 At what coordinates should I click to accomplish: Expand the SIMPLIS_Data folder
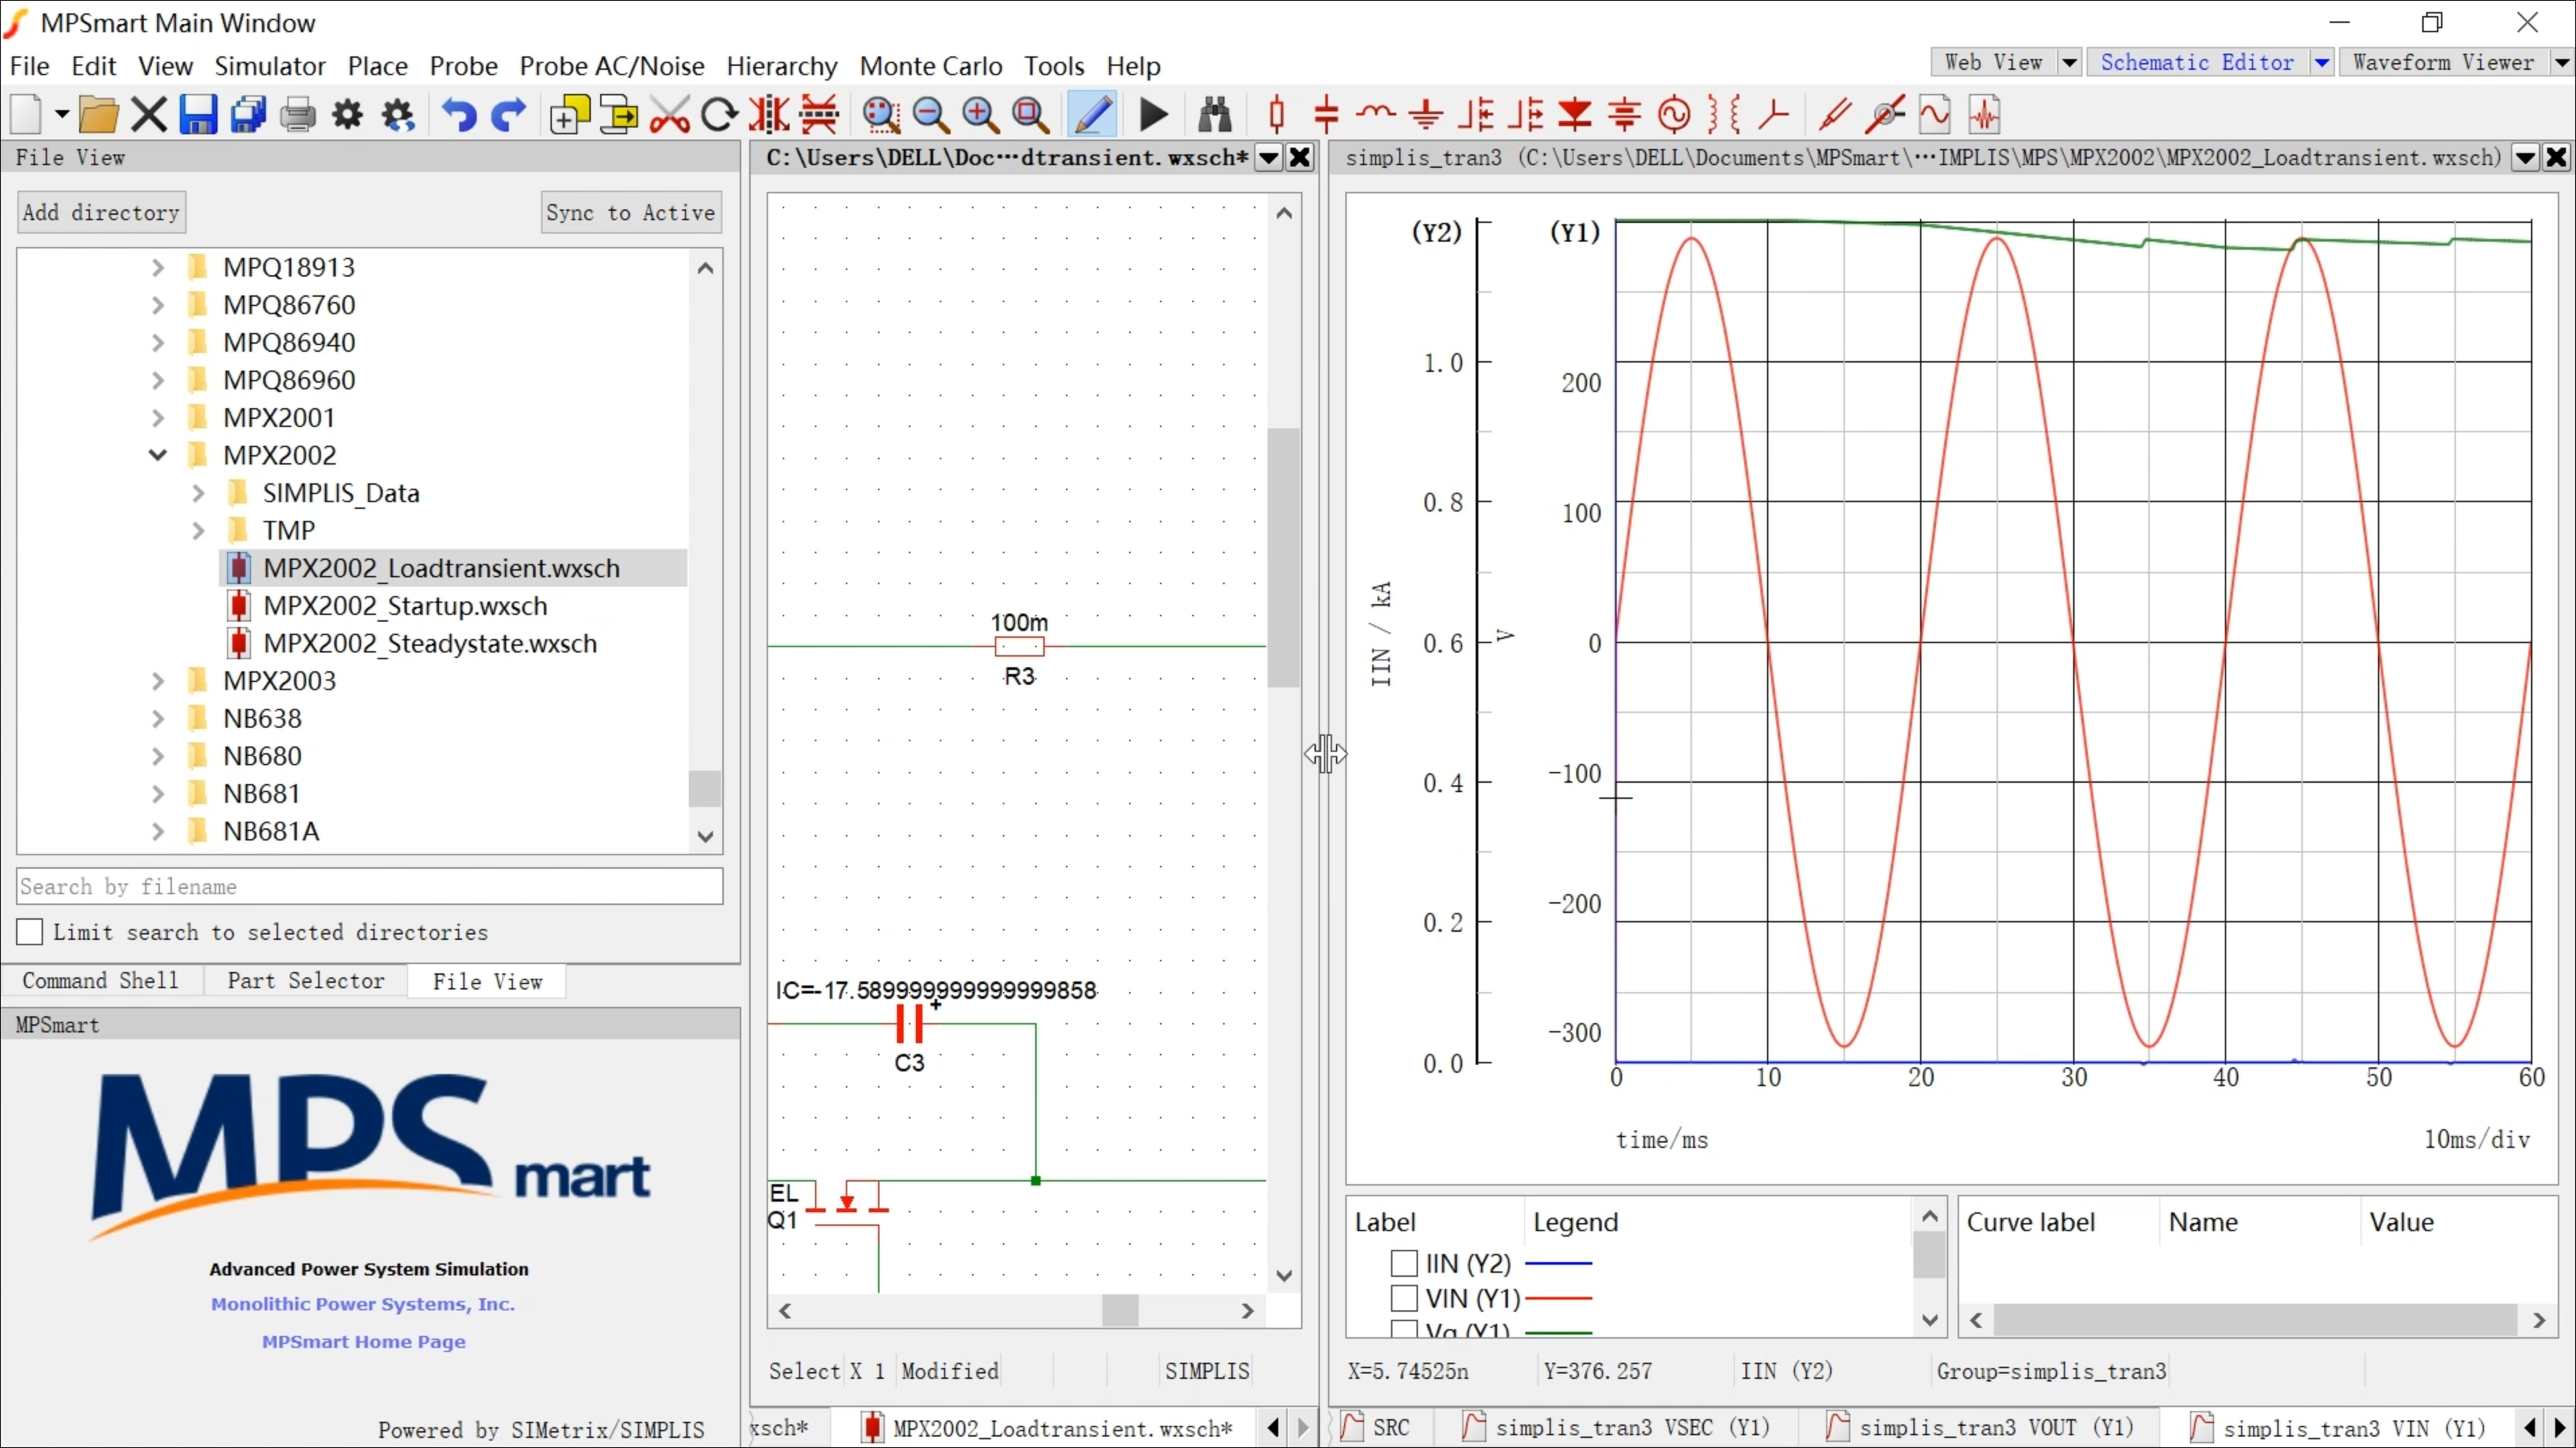(x=198, y=493)
